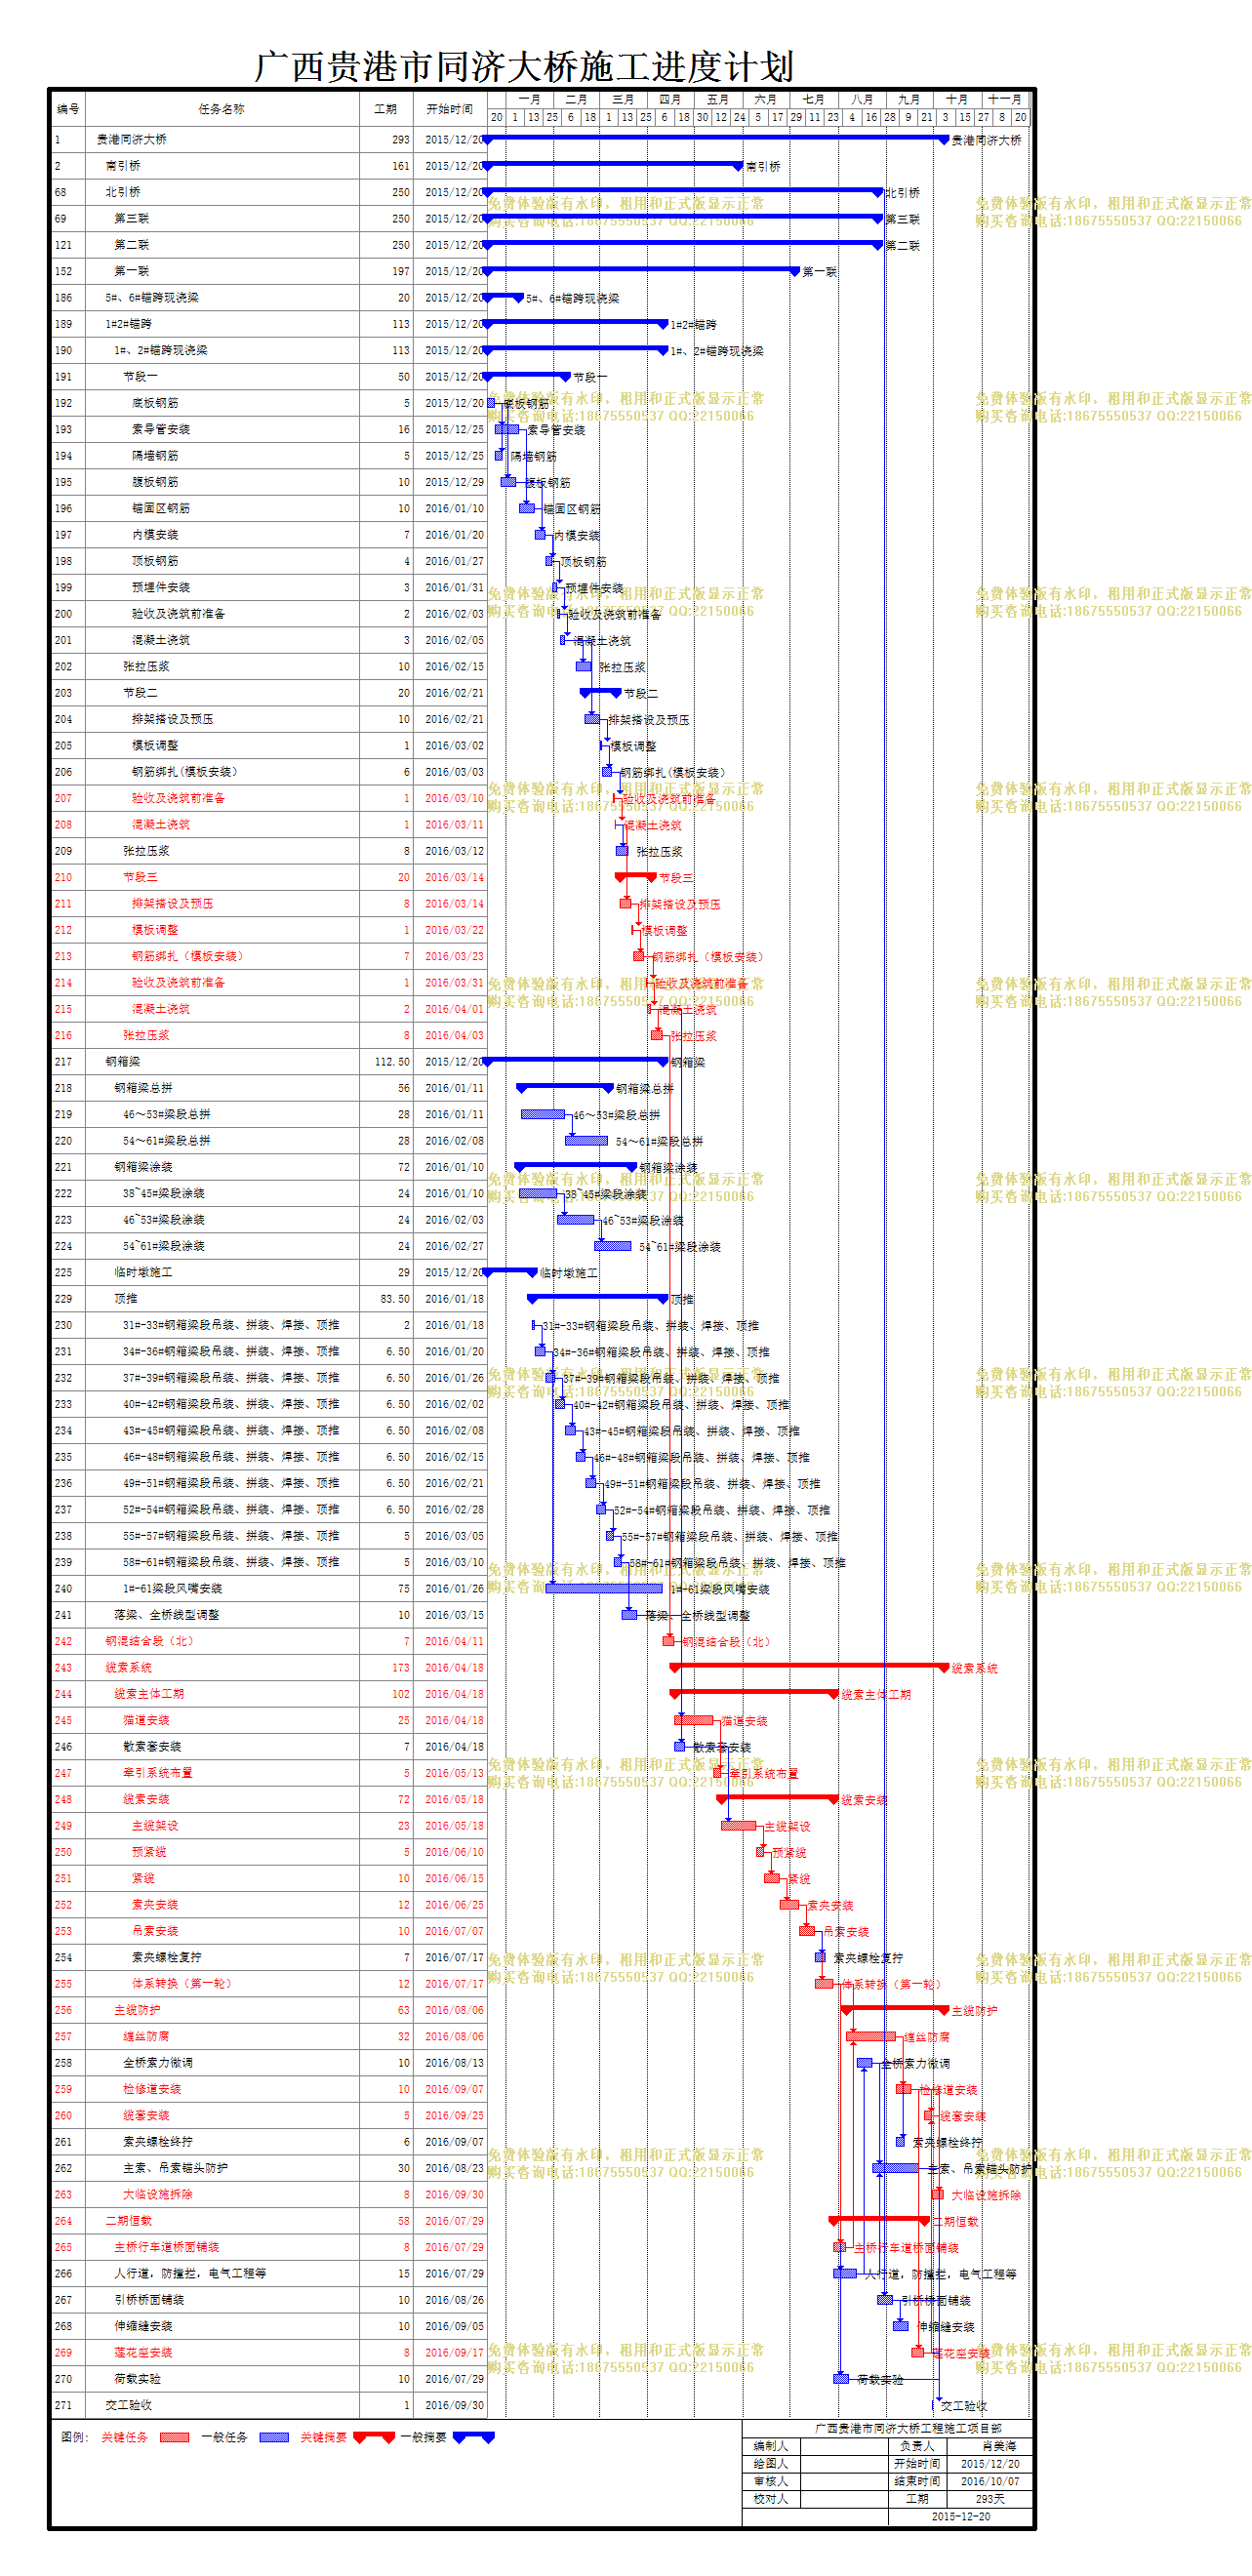
Task: Select the 锚固区钢筋 task name cell
Action: pos(160,508)
